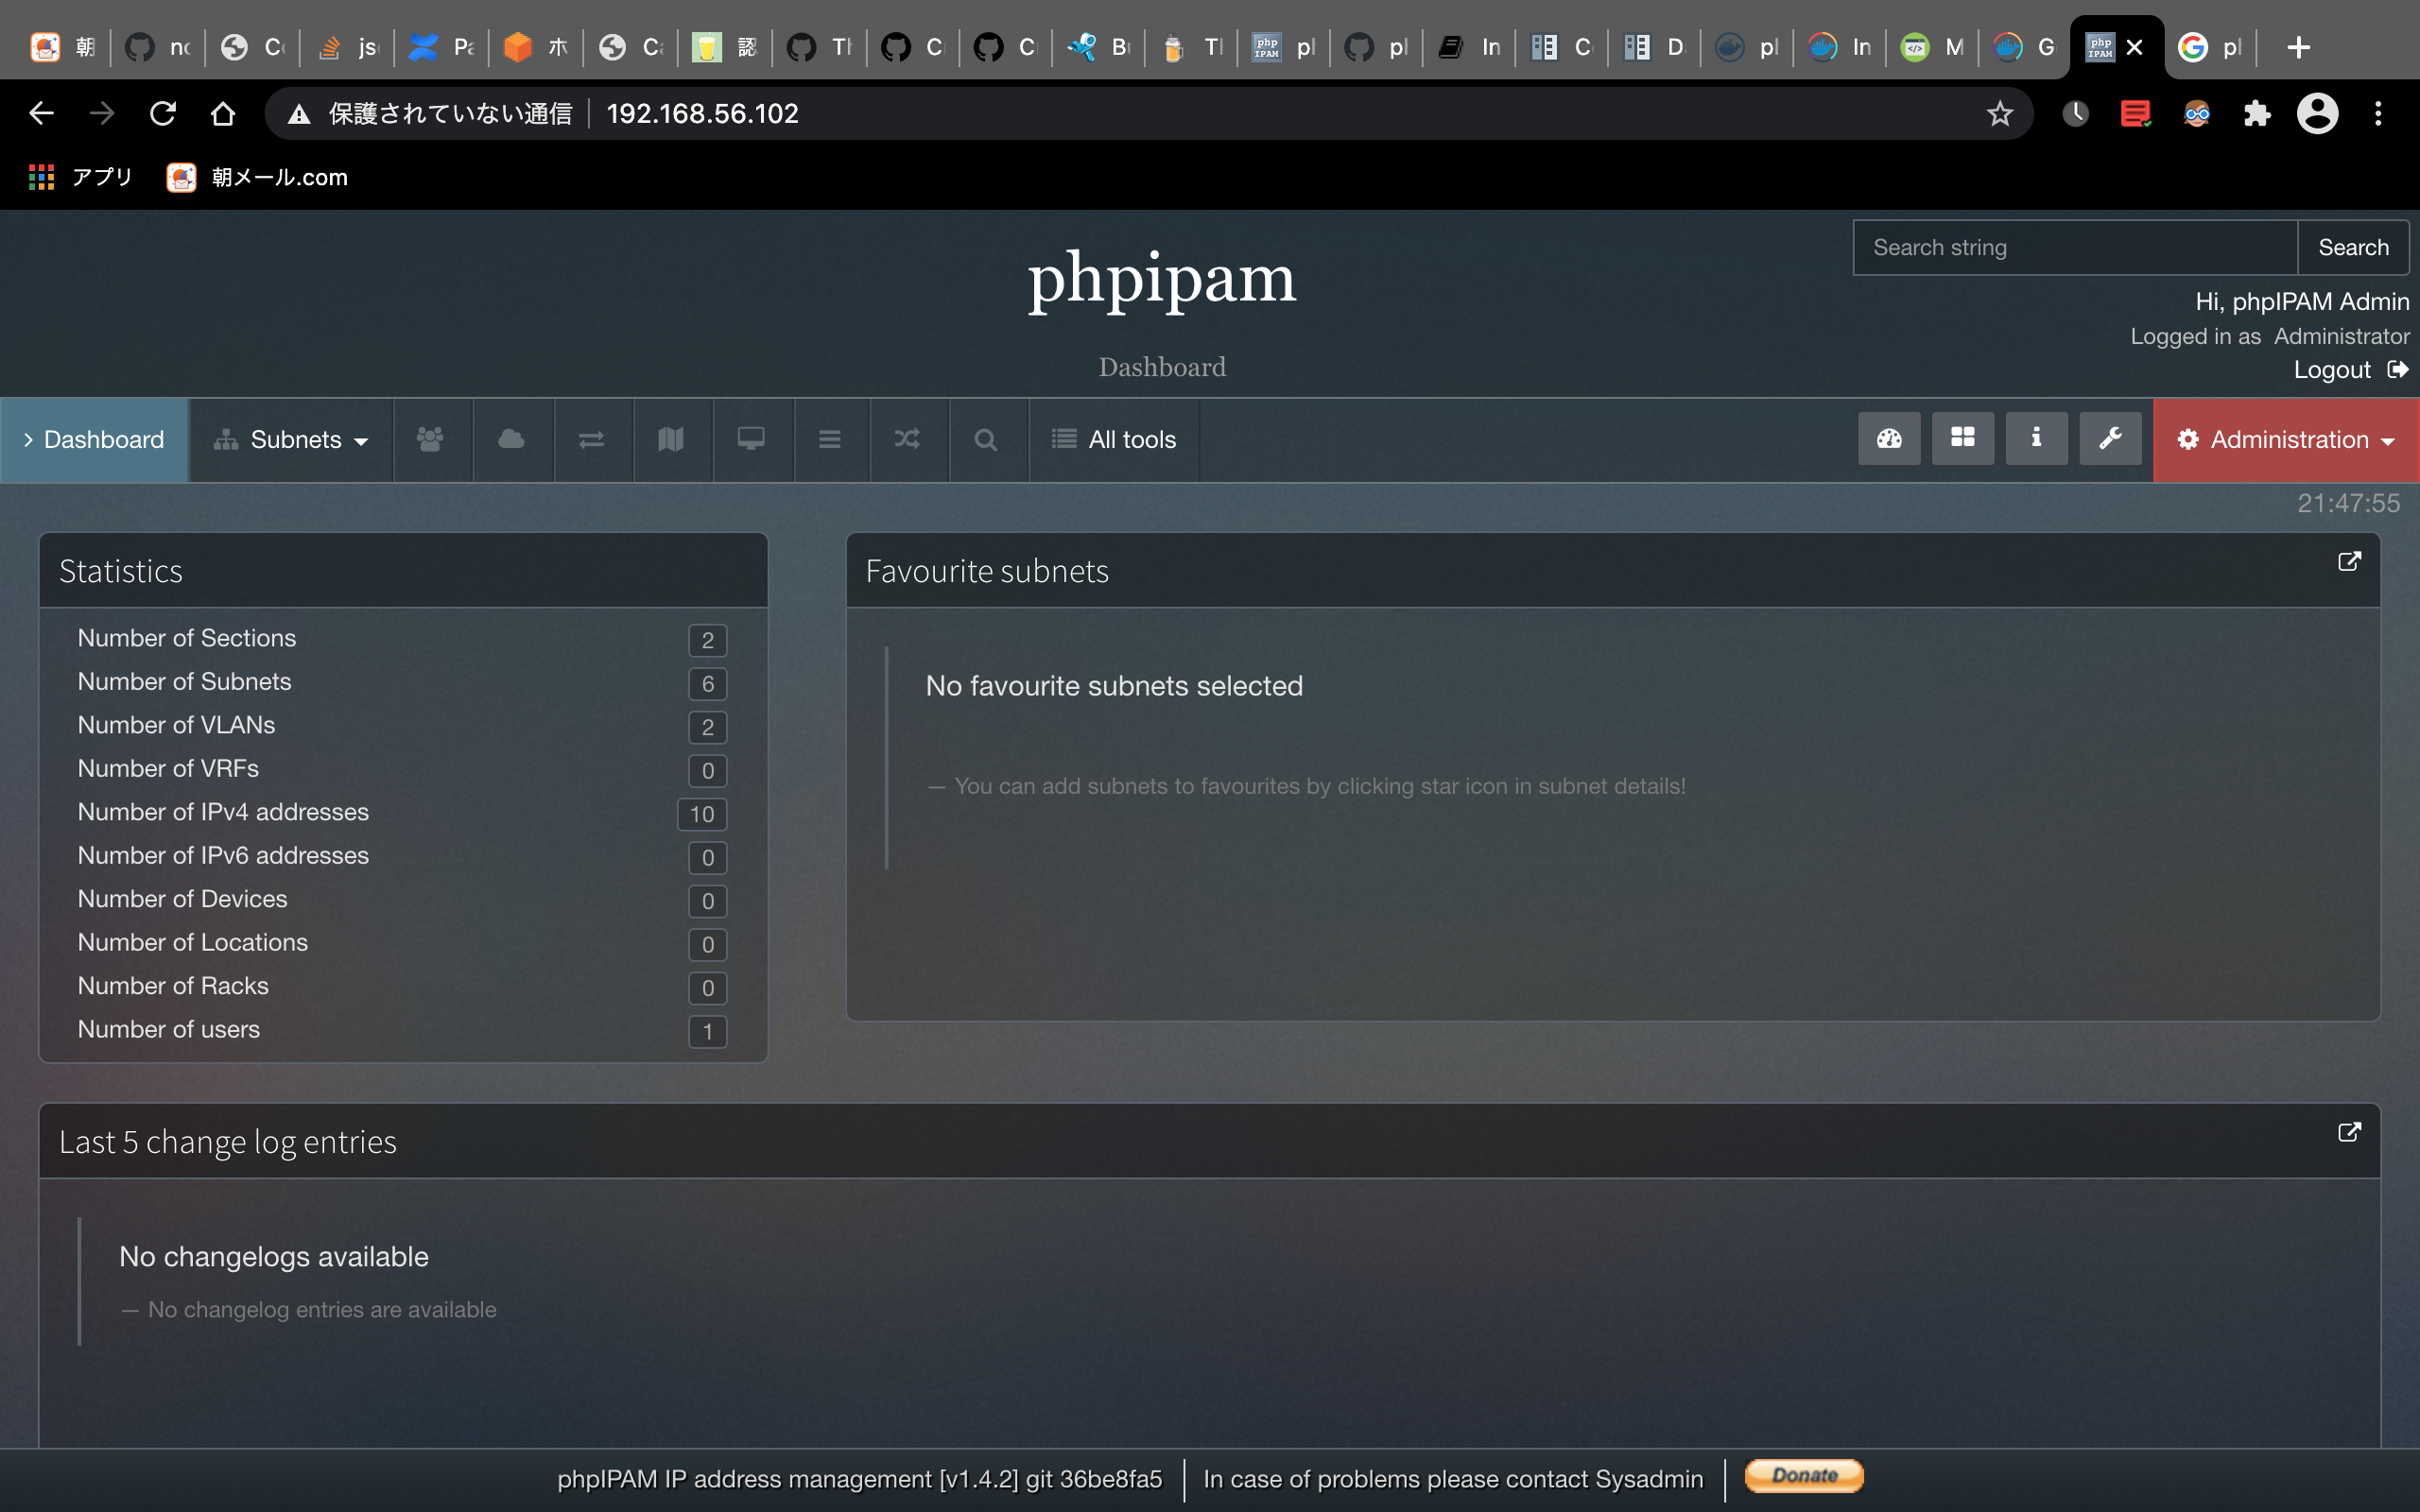This screenshot has width=2420, height=1512.
Task: Open the customers (users group) icon in navbar
Action: (431, 439)
